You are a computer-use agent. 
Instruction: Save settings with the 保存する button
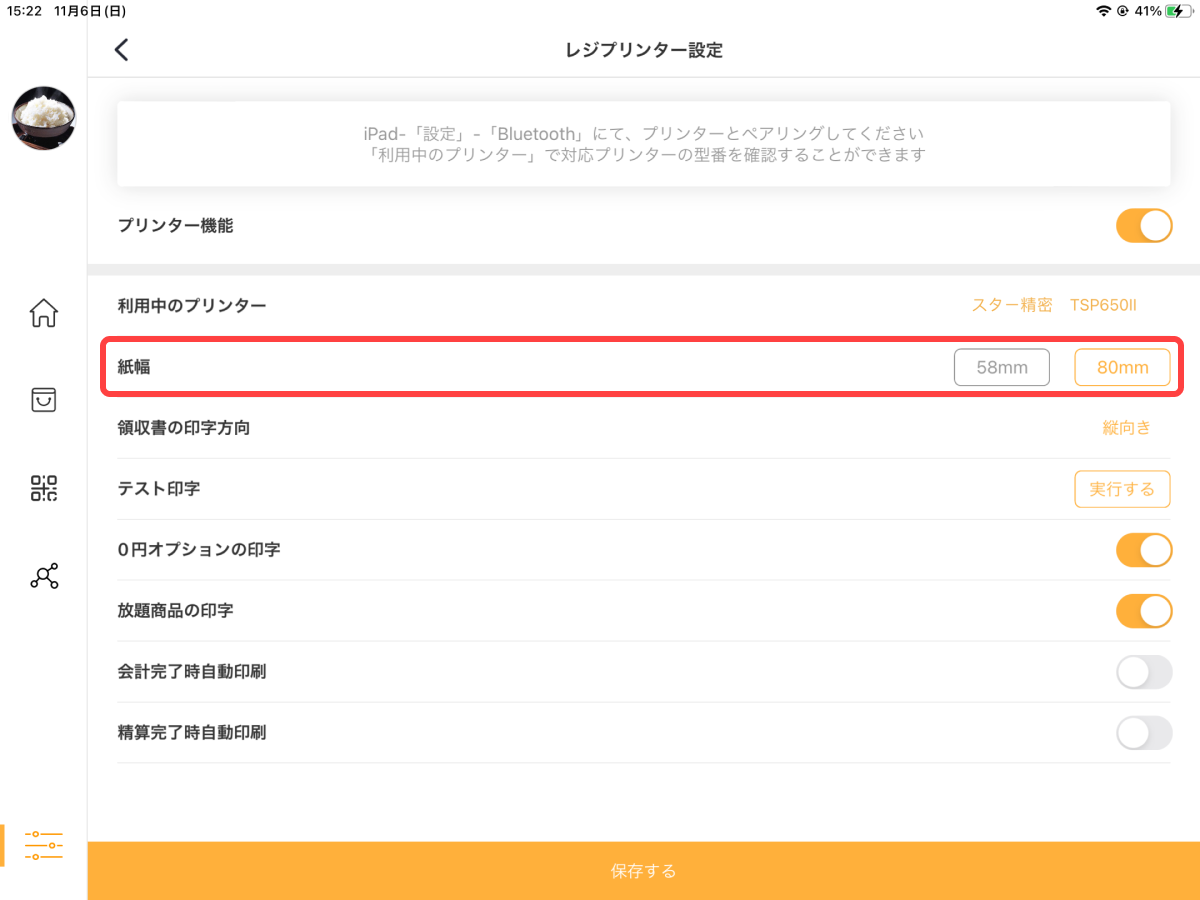pyautogui.click(x=643, y=871)
